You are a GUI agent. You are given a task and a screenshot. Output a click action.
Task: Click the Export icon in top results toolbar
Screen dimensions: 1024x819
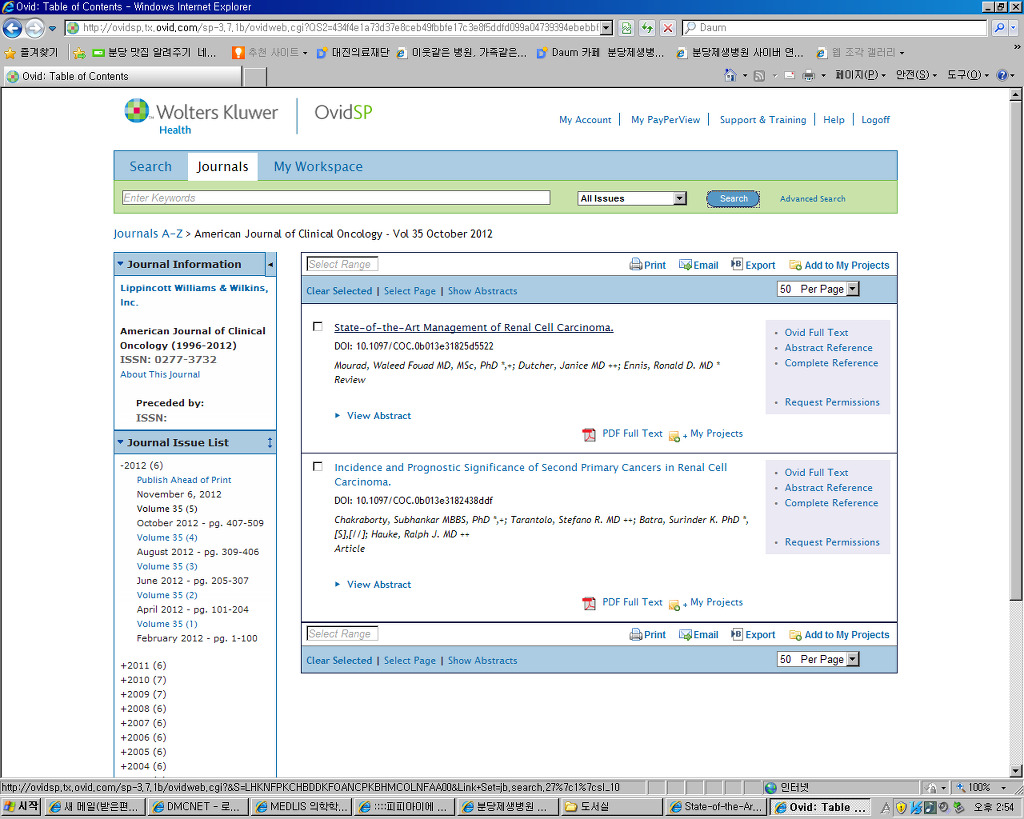coord(737,265)
